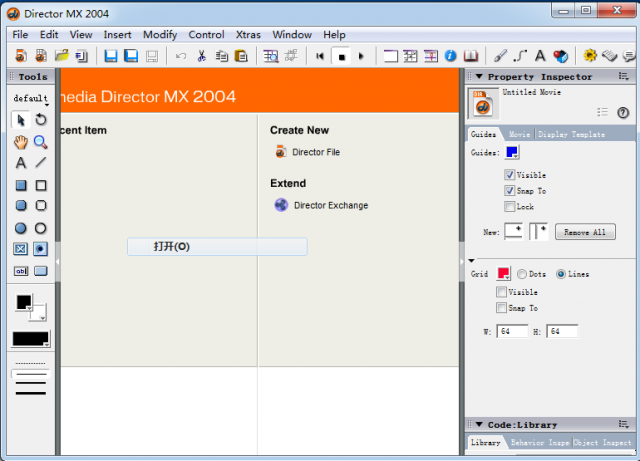Enable the Guides Lock checkbox
The height and width of the screenshot is (461, 640).
tap(509, 207)
